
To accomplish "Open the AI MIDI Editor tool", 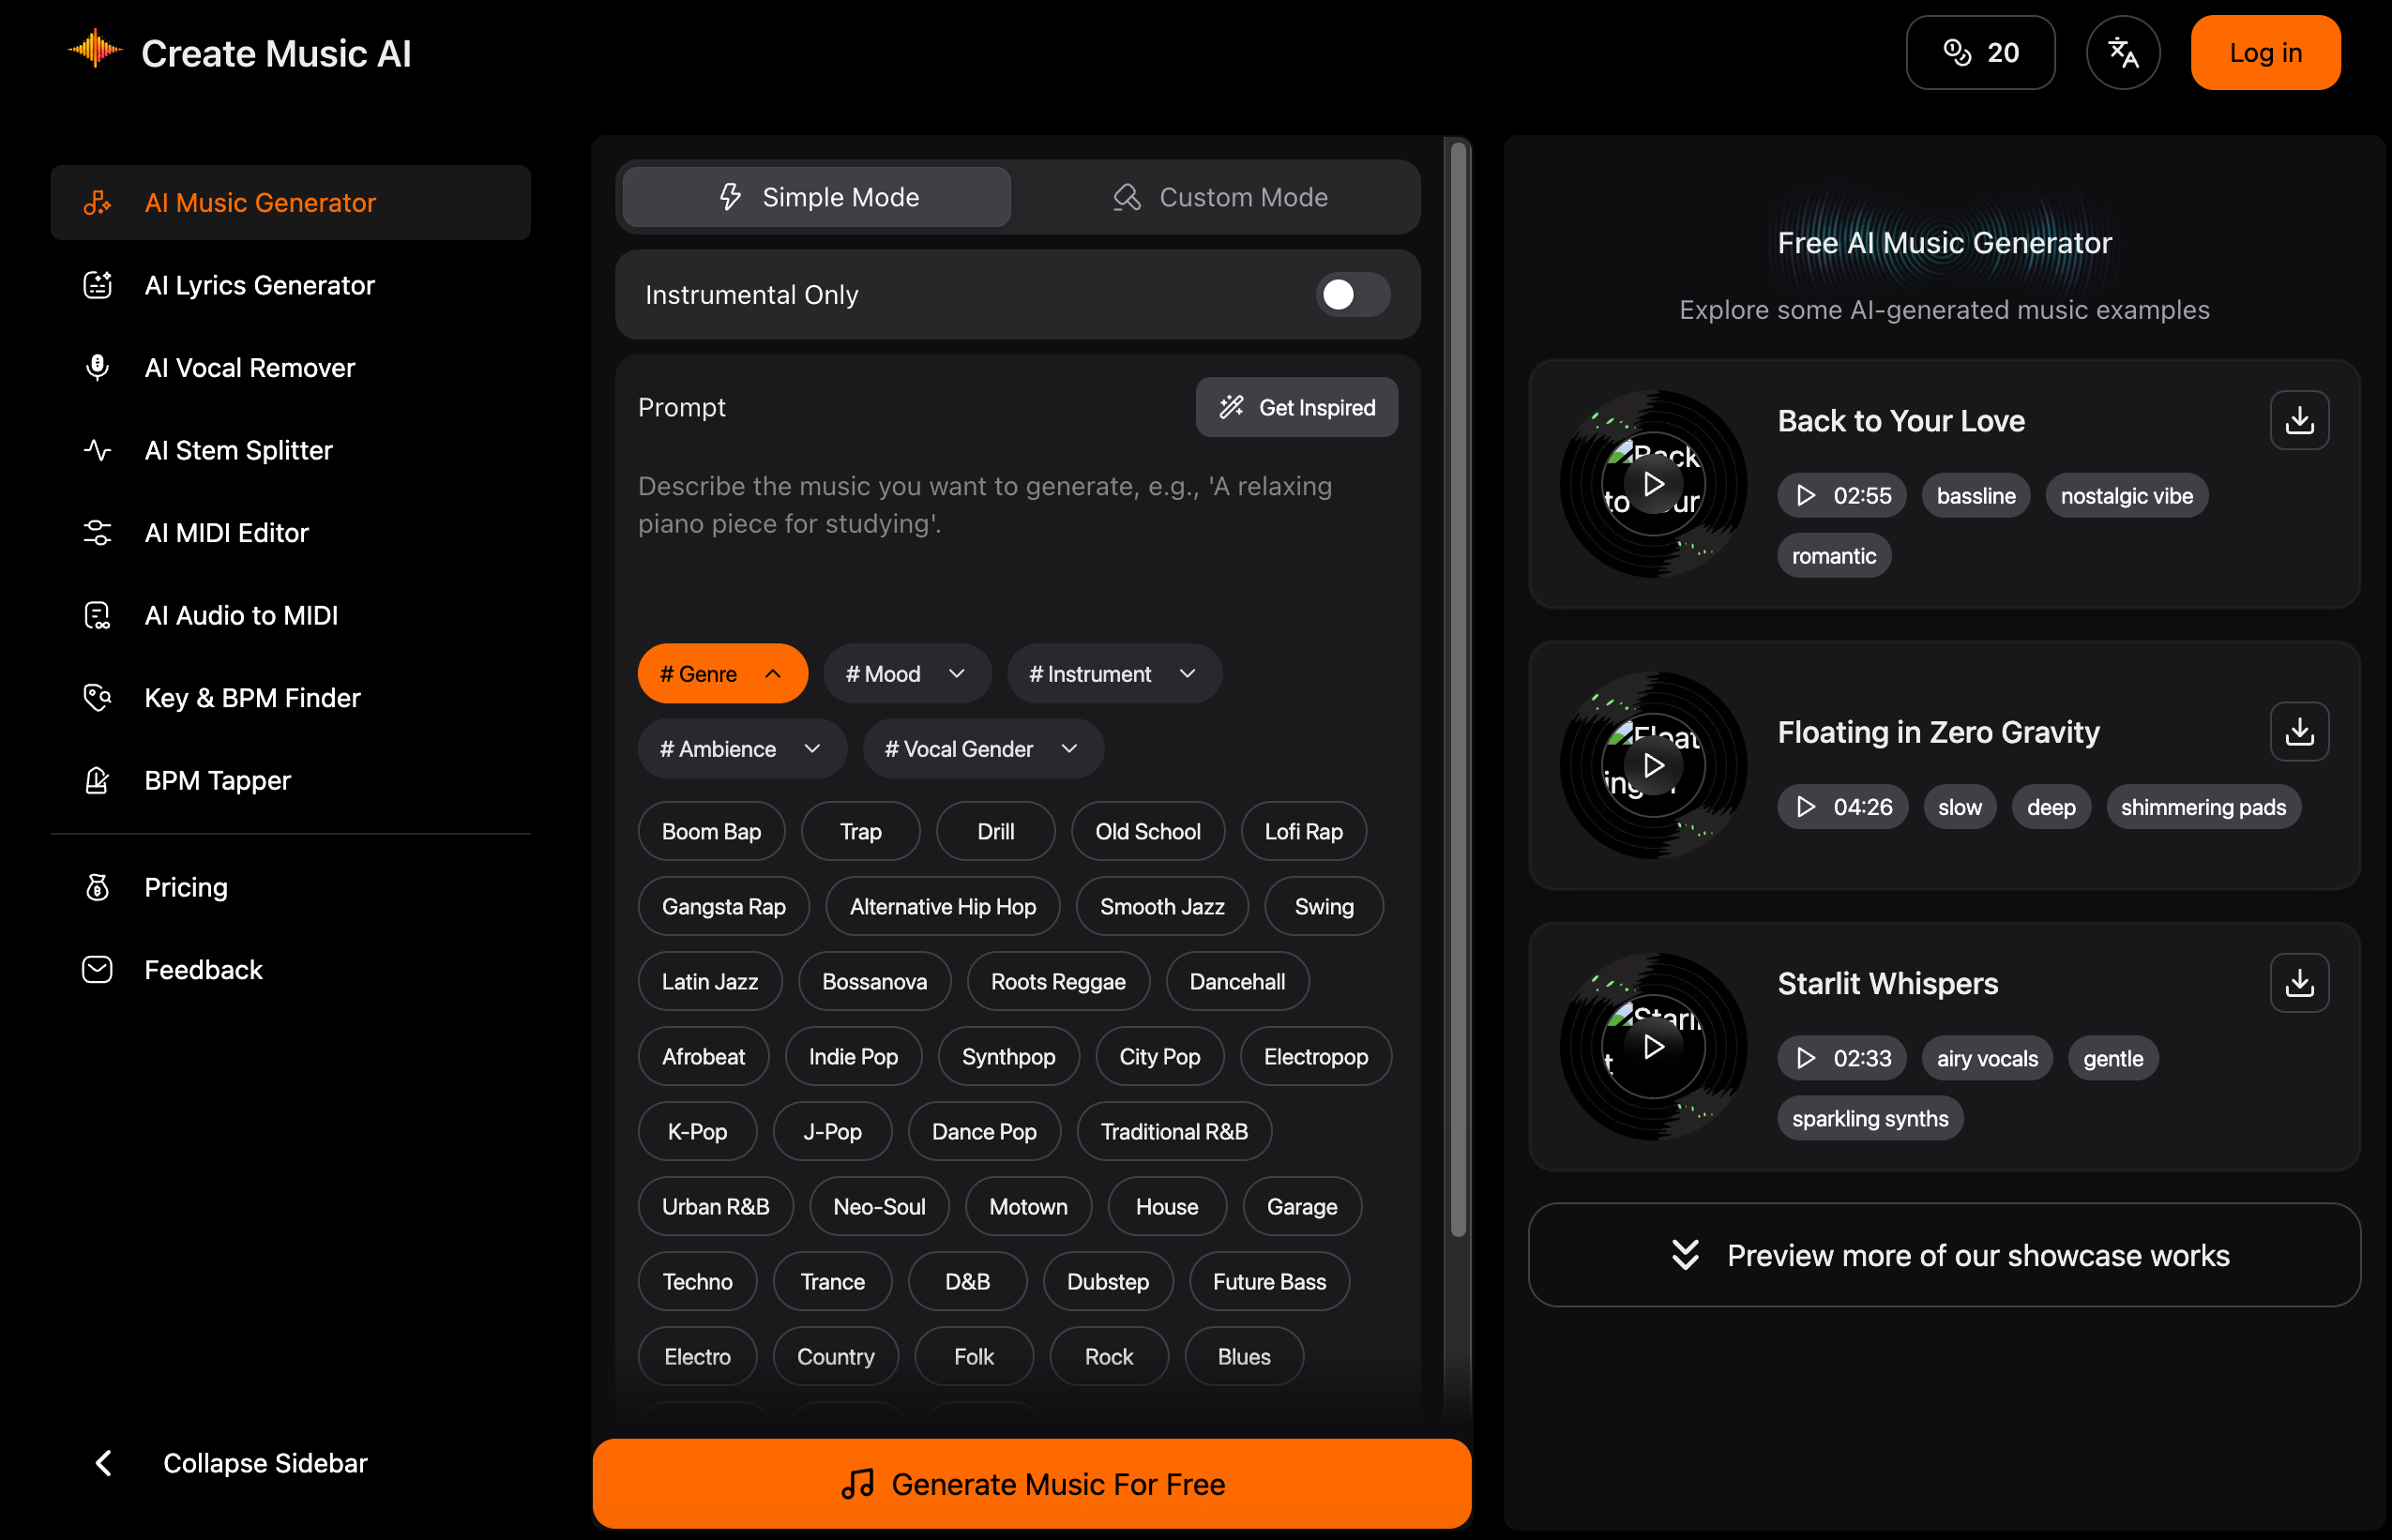I will [226, 533].
